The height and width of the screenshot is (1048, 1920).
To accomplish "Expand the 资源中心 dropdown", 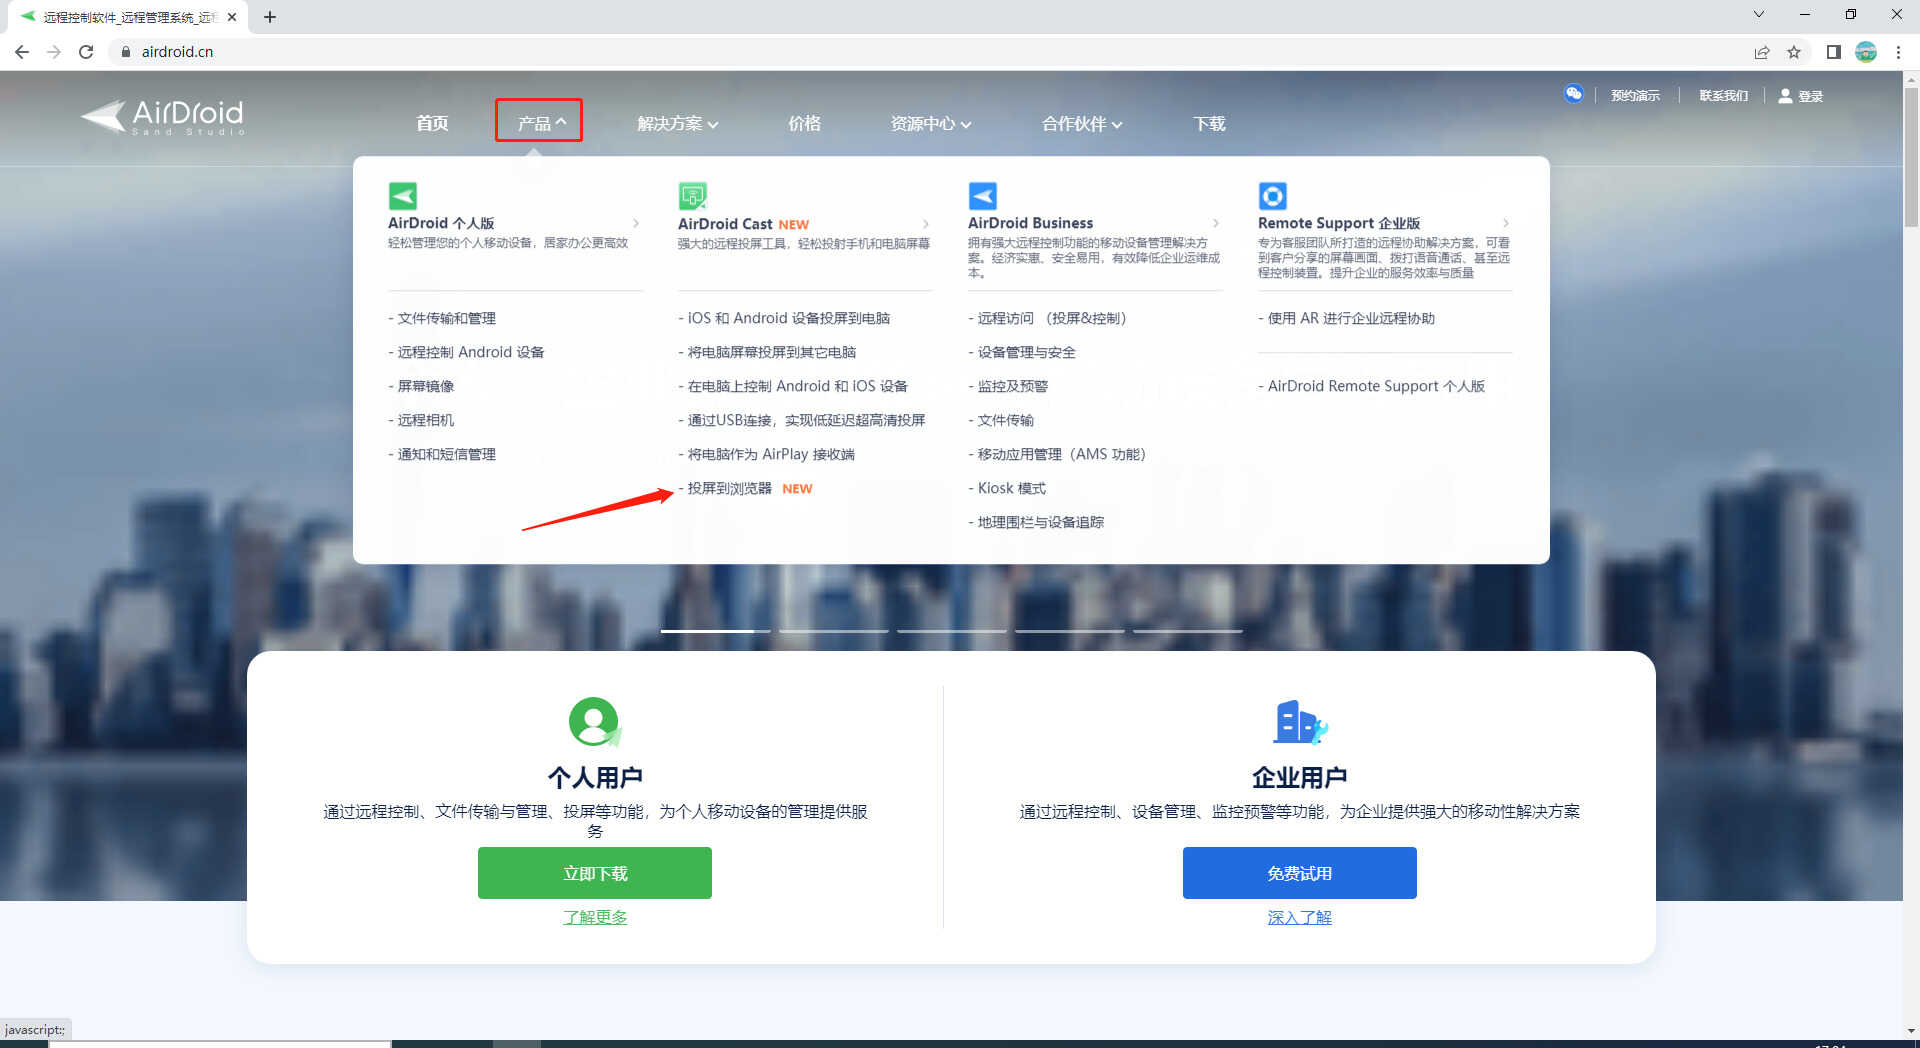I will tap(930, 124).
